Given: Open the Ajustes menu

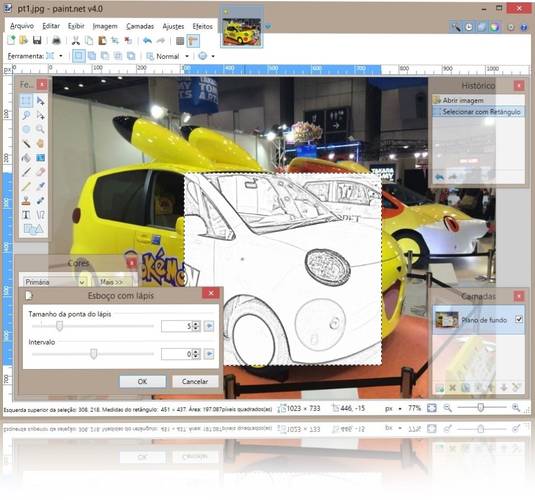Looking at the screenshot, I should 173,26.
